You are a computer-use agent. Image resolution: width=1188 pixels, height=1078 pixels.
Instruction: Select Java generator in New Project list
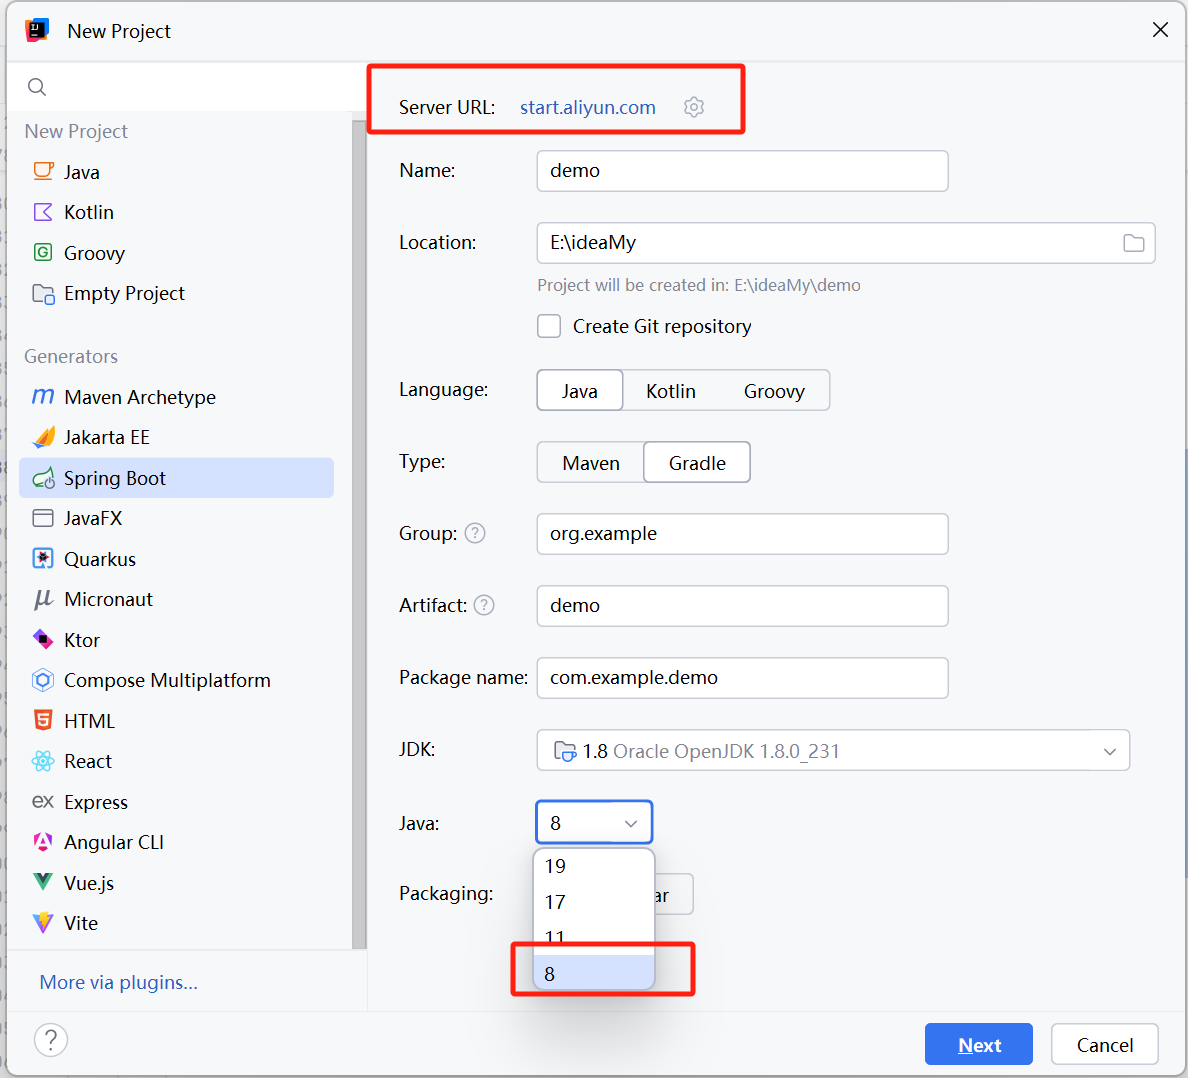[177, 172]
